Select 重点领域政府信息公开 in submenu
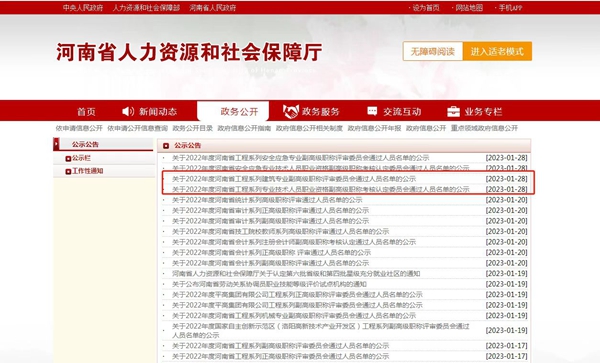This screenshot has width=600, height=363. (484, 128)
